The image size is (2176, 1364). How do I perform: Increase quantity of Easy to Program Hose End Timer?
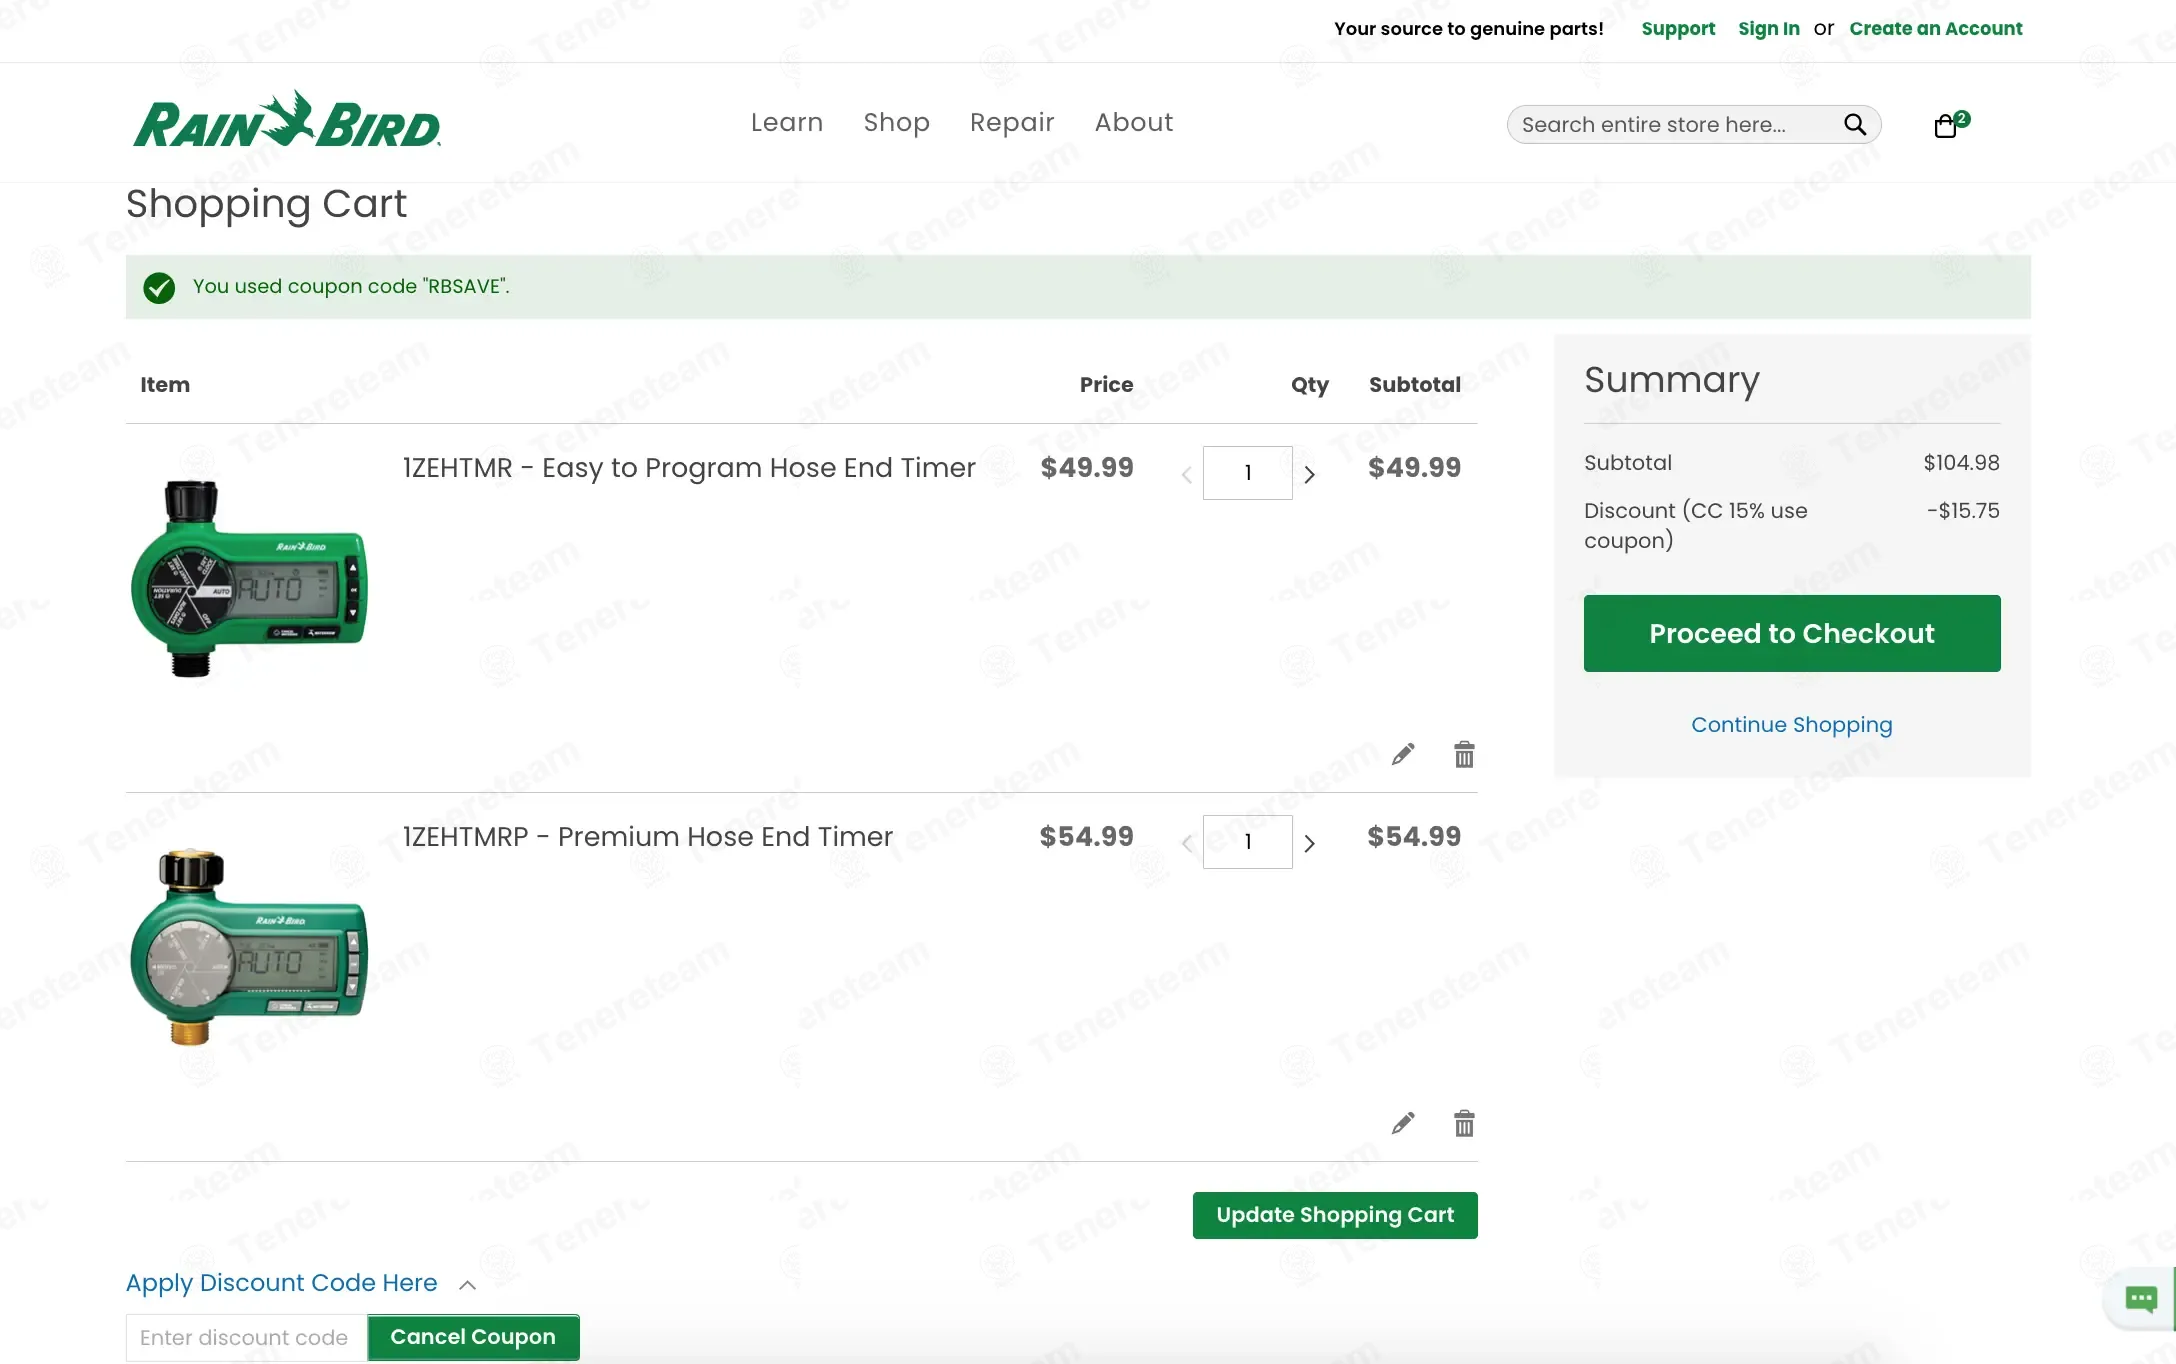1309,474
